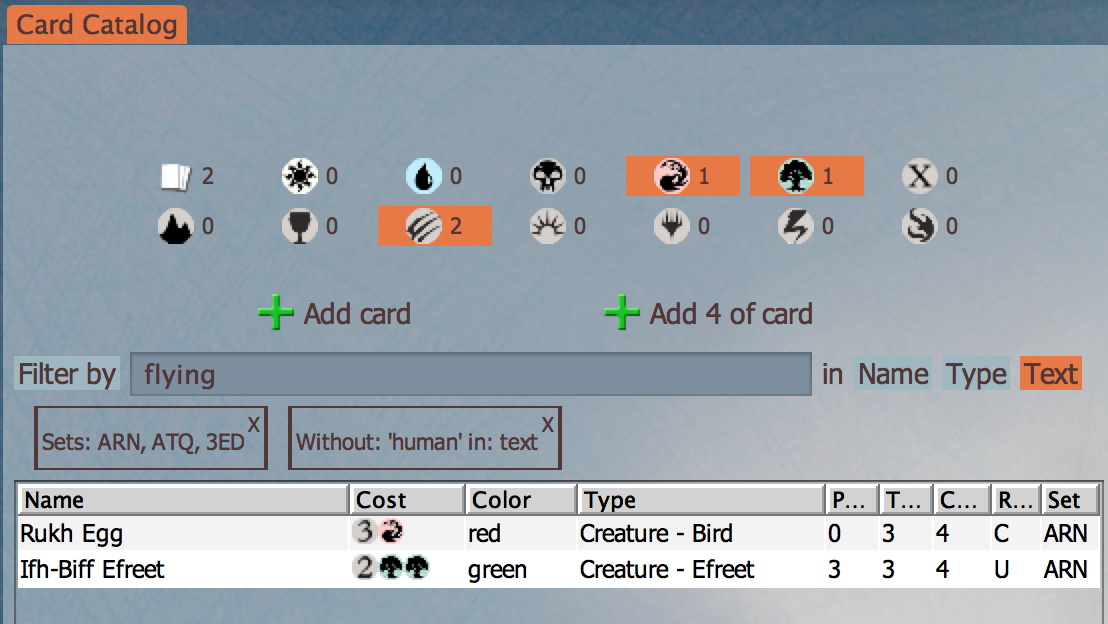Remove the Sets: ARN, ATQ, 3ED filter
Viewport: 1108px width, 624px height.
[254, 424]
